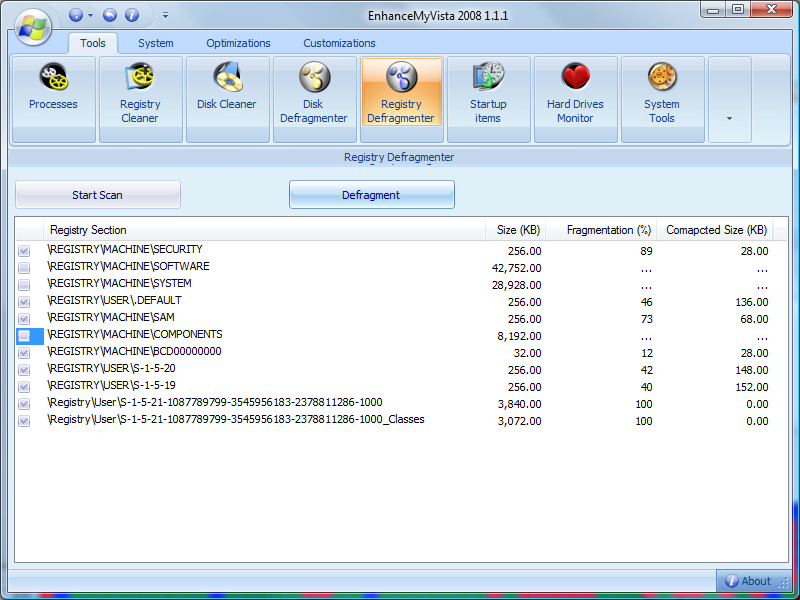This screenshot has height=600, width=800.
Task: Open Hard Drives Monitor
Action: (x=576, y=99)
